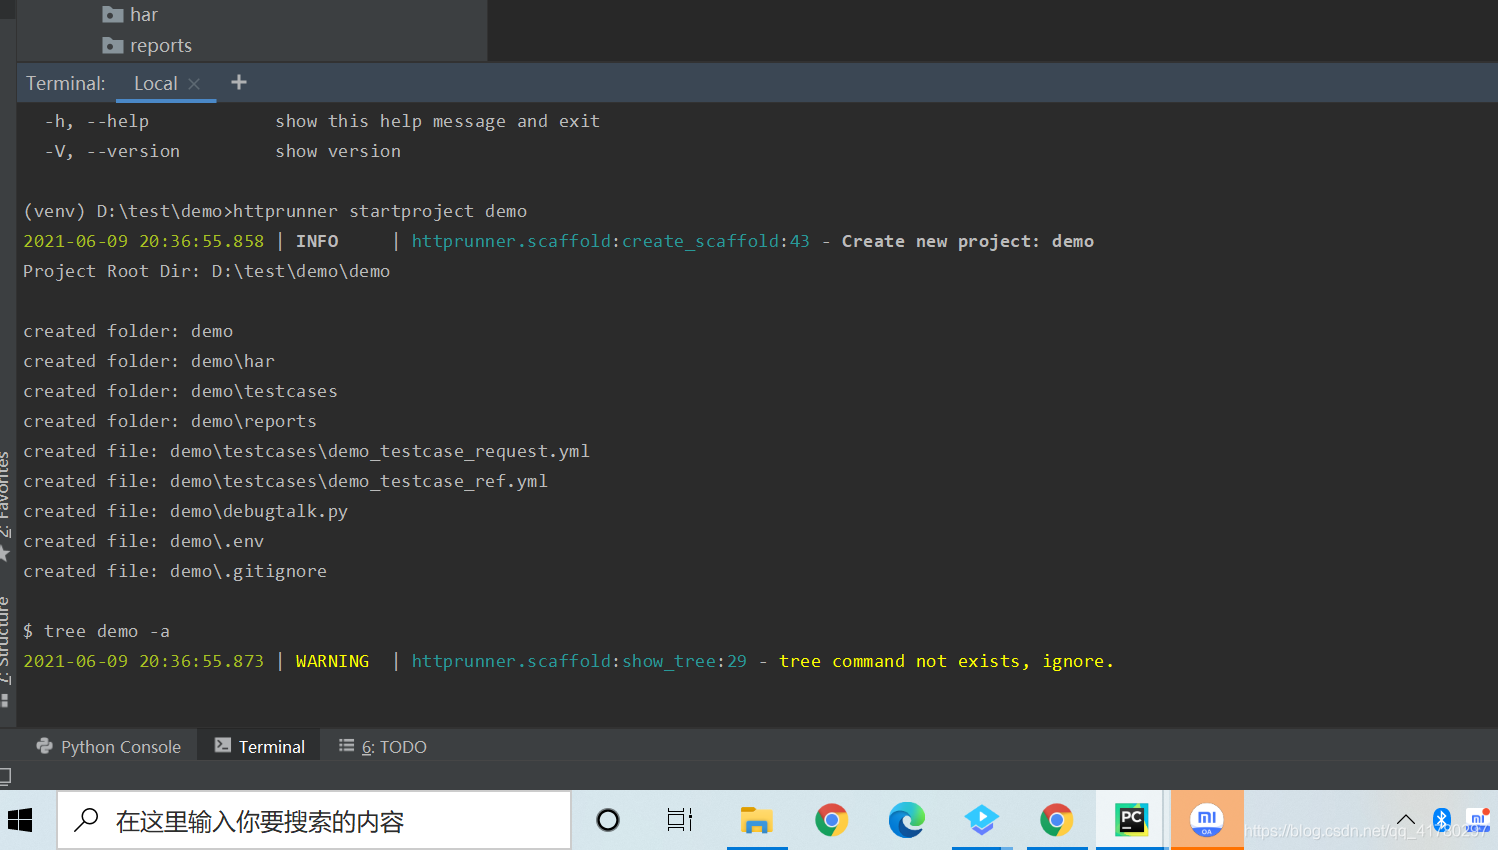Open File Explorer from taskbar
Viewport: 1498px width, 850px height.
coord(757,821)
